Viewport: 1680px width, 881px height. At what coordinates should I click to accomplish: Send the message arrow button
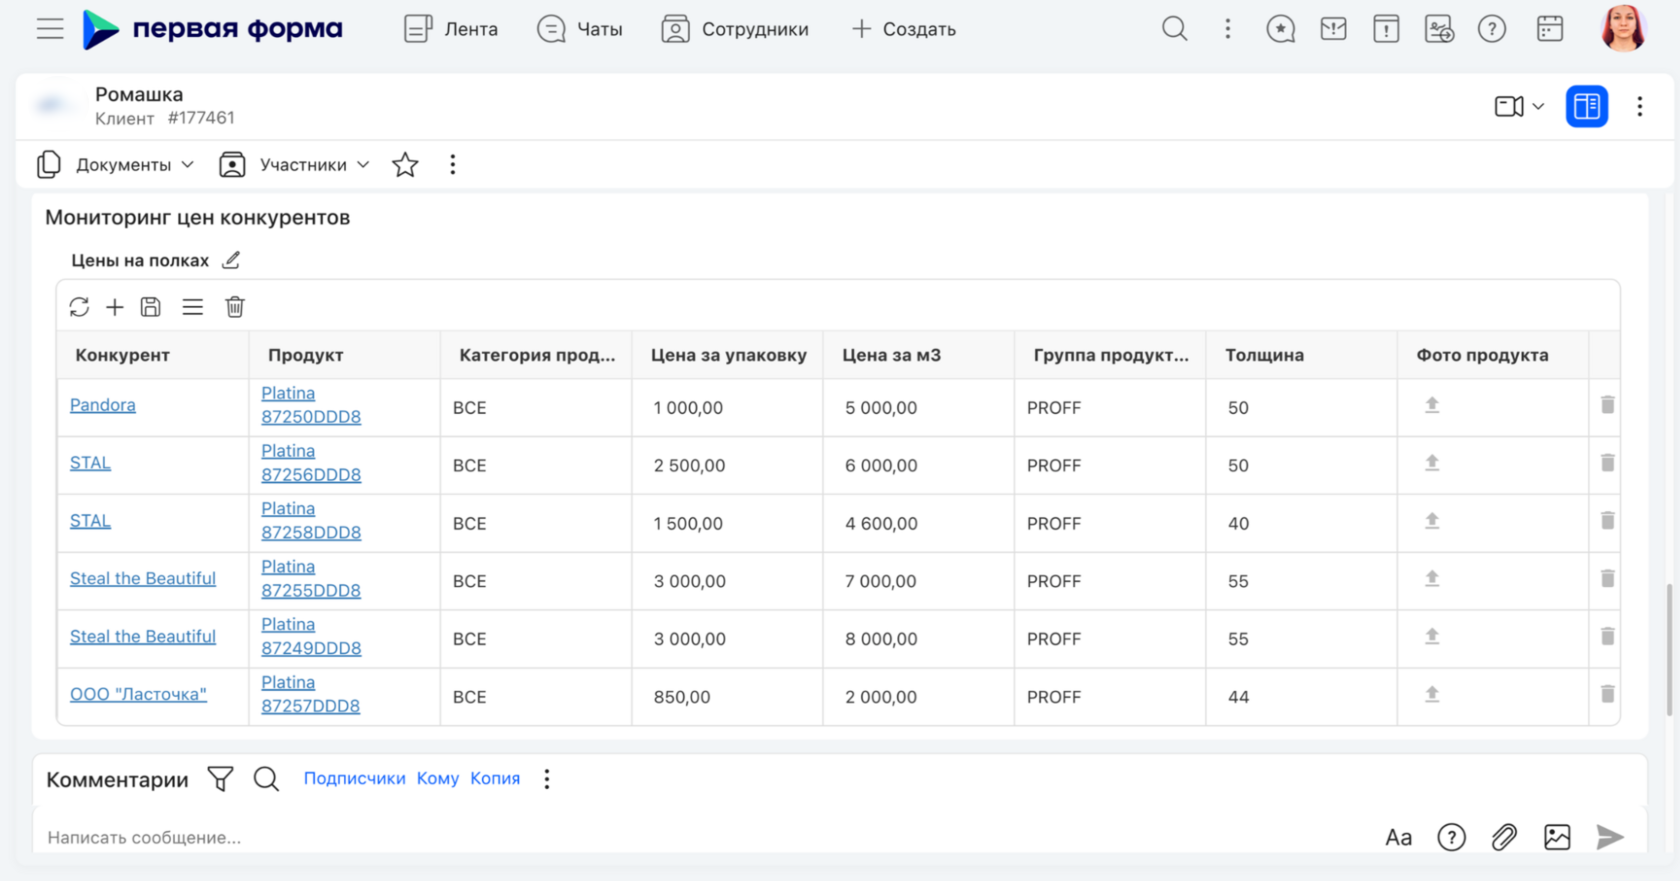coord(1610,837)
